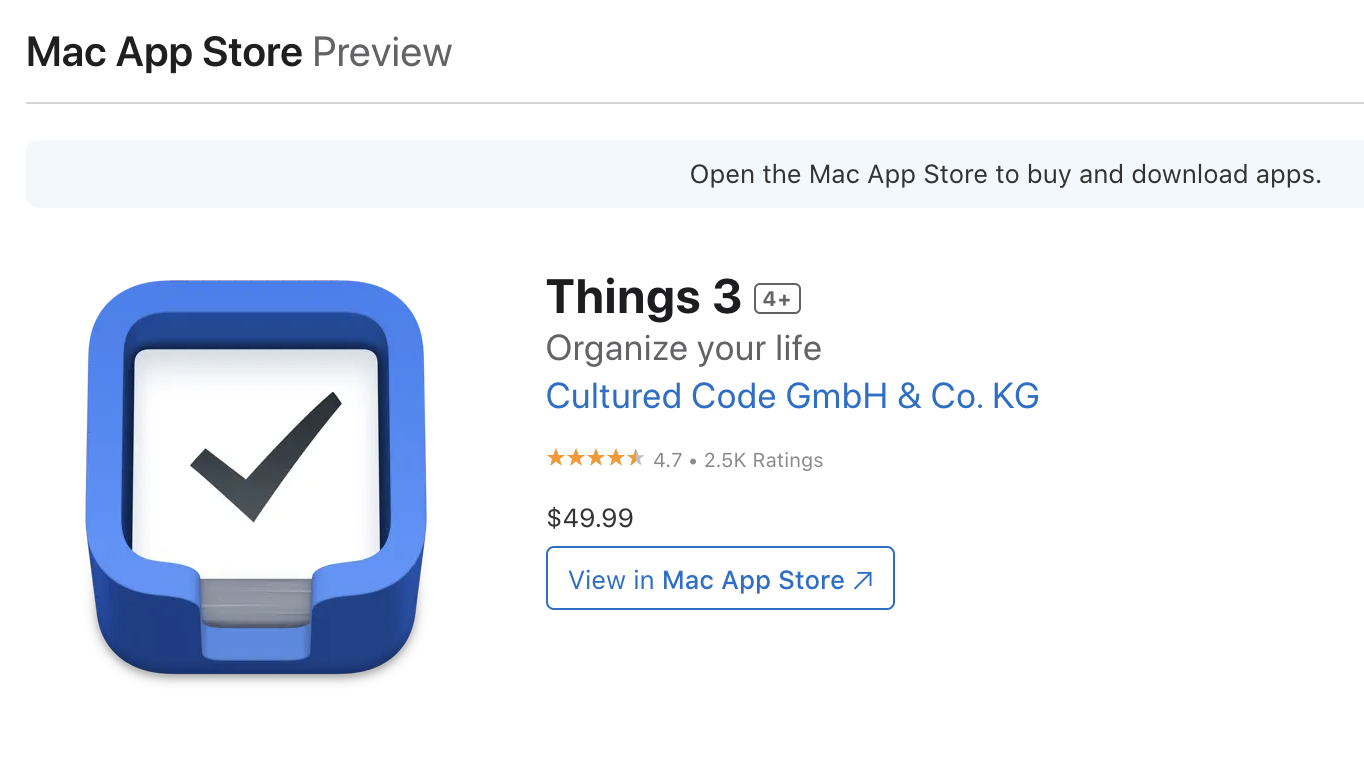
Task: Click the Things 3 app title
Action: (x=641, y=297)
